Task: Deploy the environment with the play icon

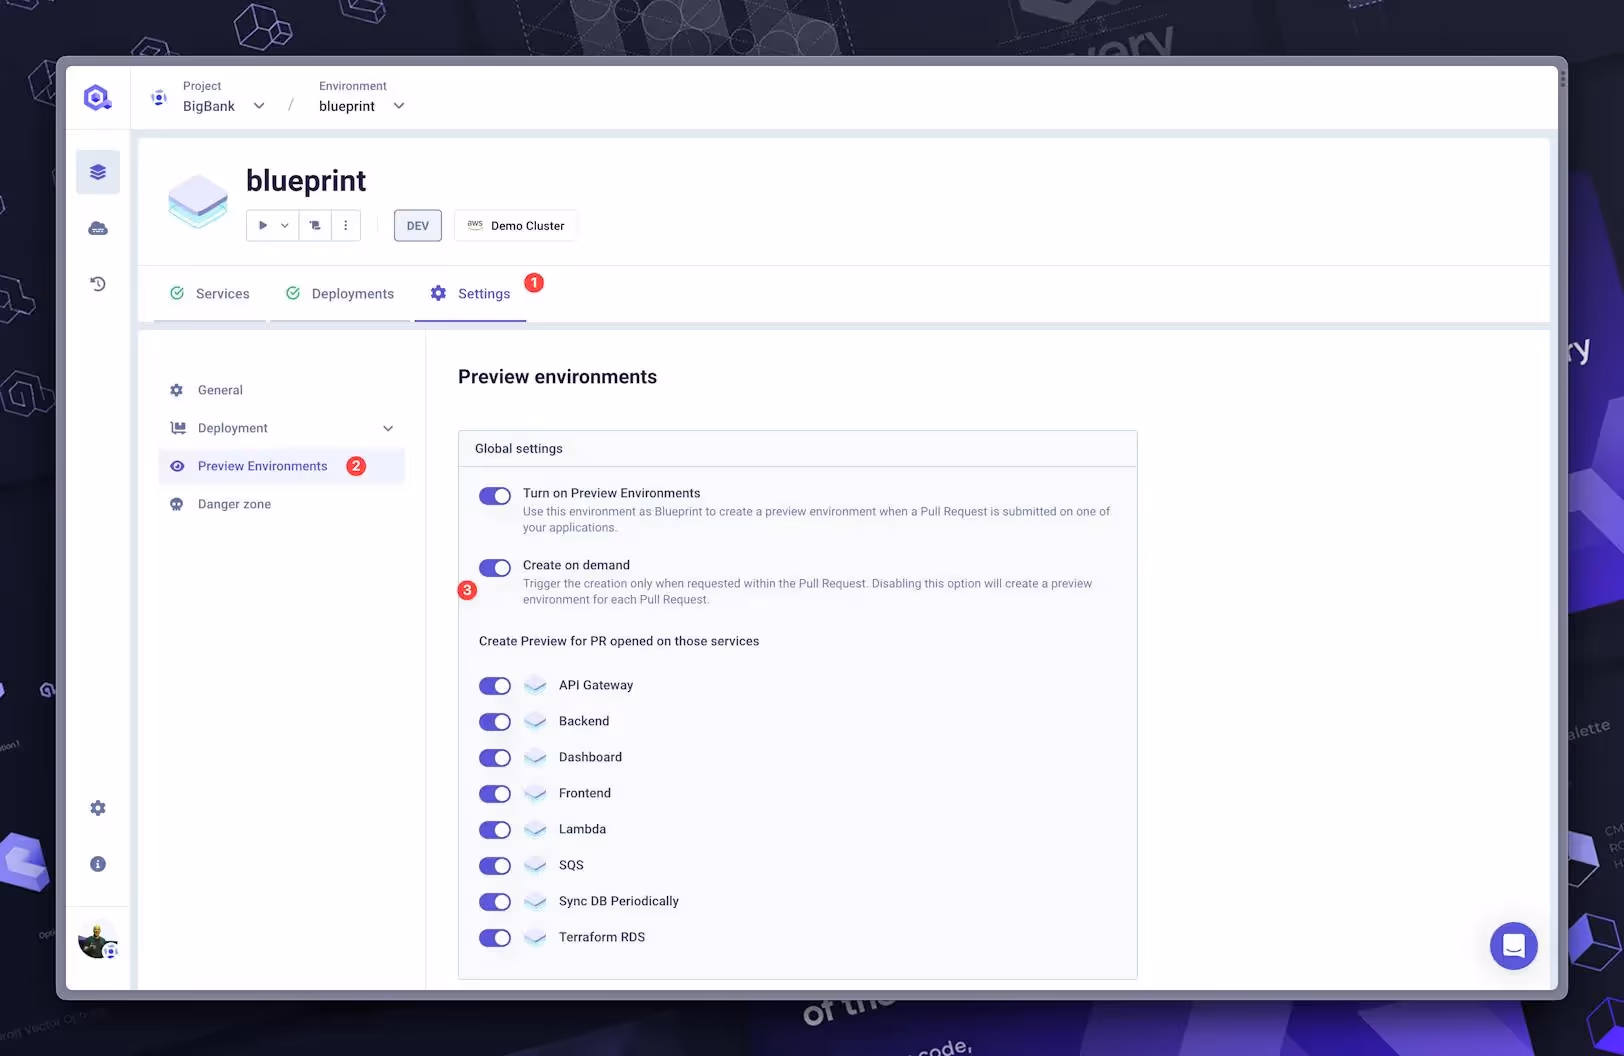Action: (263, 225)
